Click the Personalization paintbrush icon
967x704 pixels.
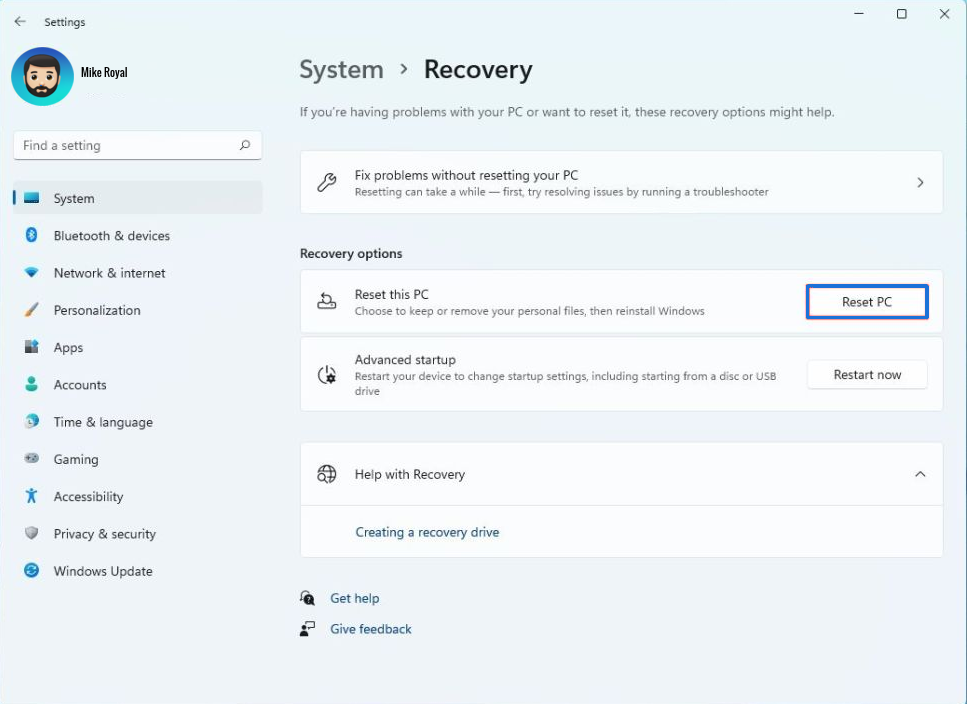pos(31,309)
